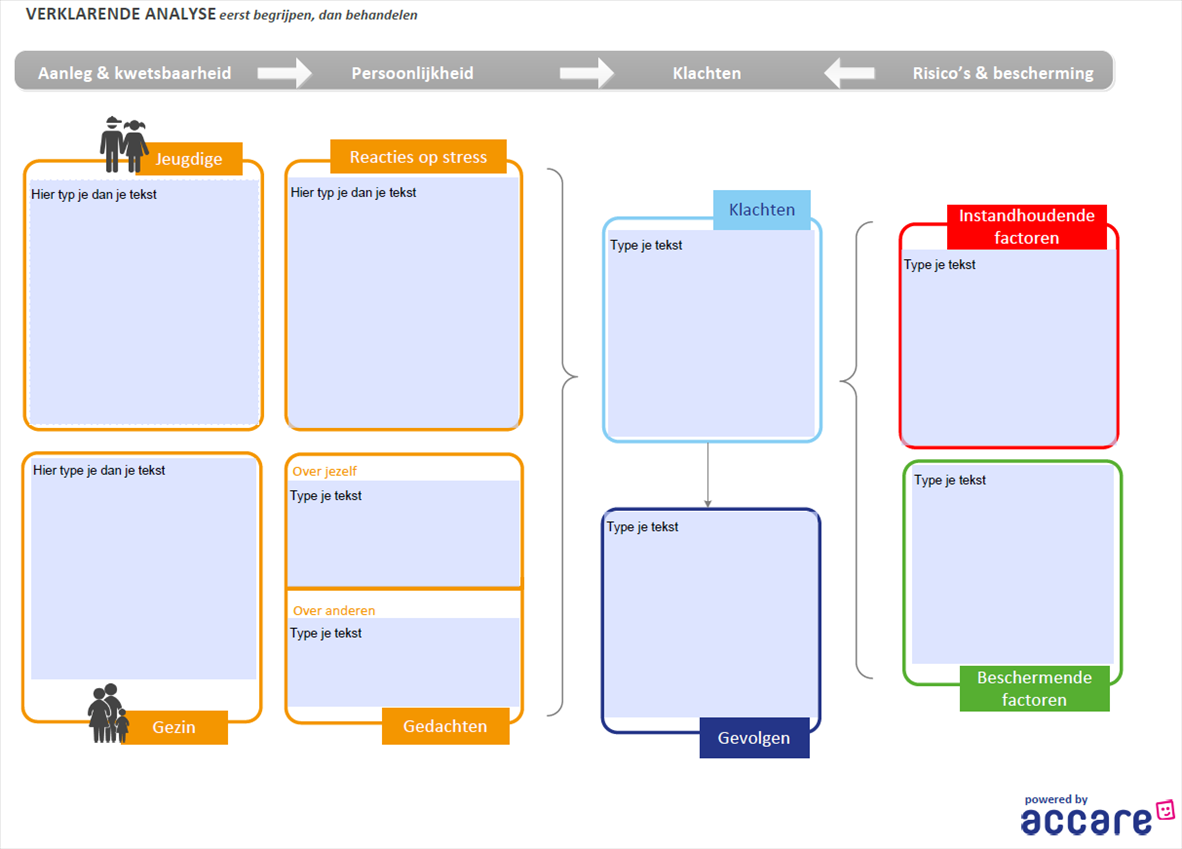Click the red Instandhoudende factoren label
This screenshot has width=1182, height=849.
click(x=1026, y=227)
